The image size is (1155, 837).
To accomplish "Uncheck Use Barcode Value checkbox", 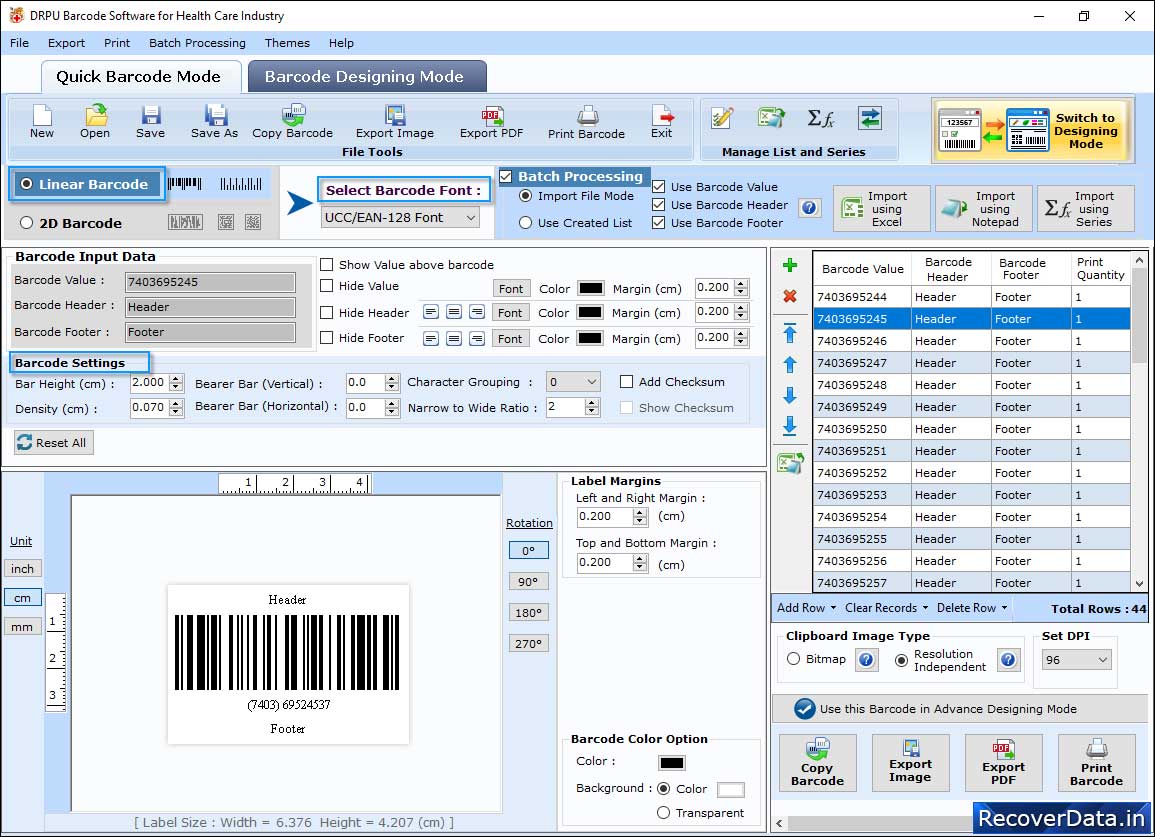I will click(659, 186).
